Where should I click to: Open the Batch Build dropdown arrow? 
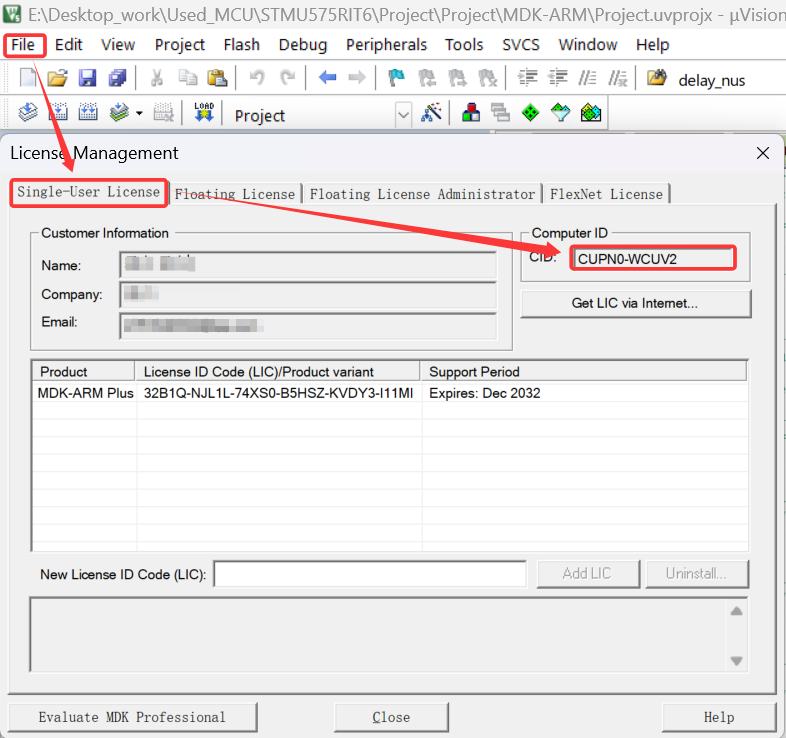tap(139, 113)
